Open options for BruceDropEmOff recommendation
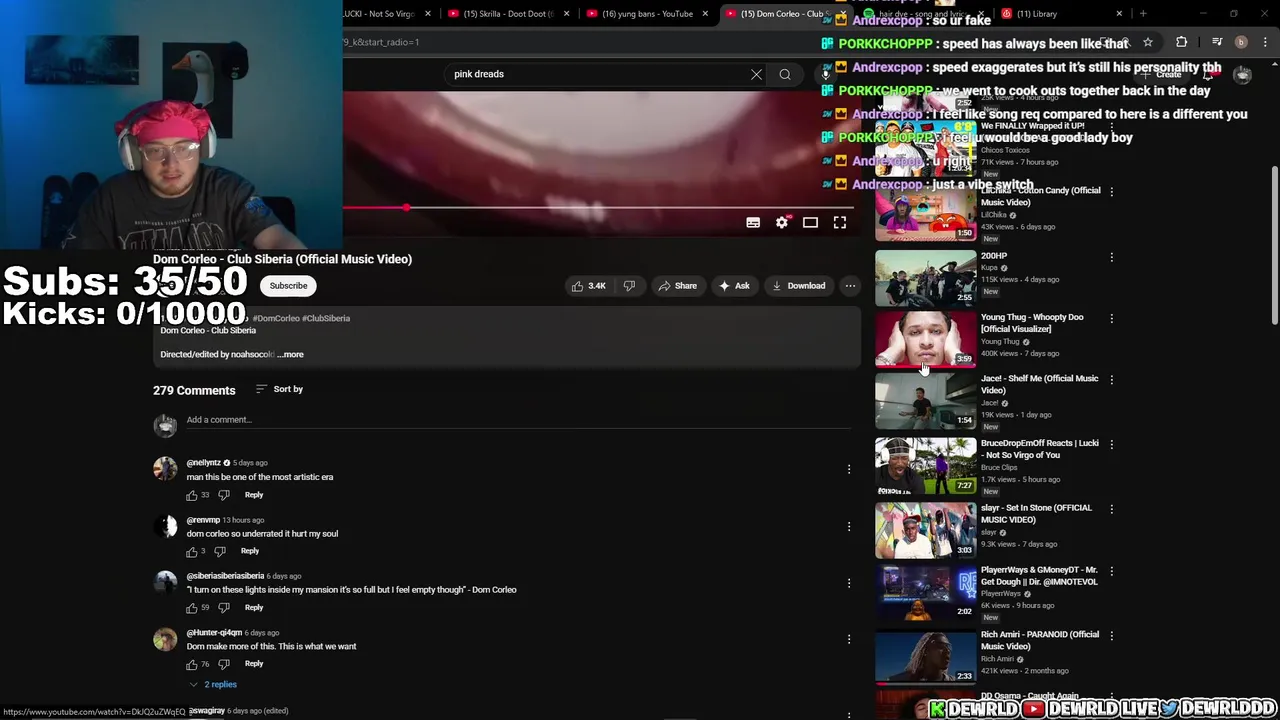Image resolution: width=1280 pixels, height=720 pixels. 1111,444
